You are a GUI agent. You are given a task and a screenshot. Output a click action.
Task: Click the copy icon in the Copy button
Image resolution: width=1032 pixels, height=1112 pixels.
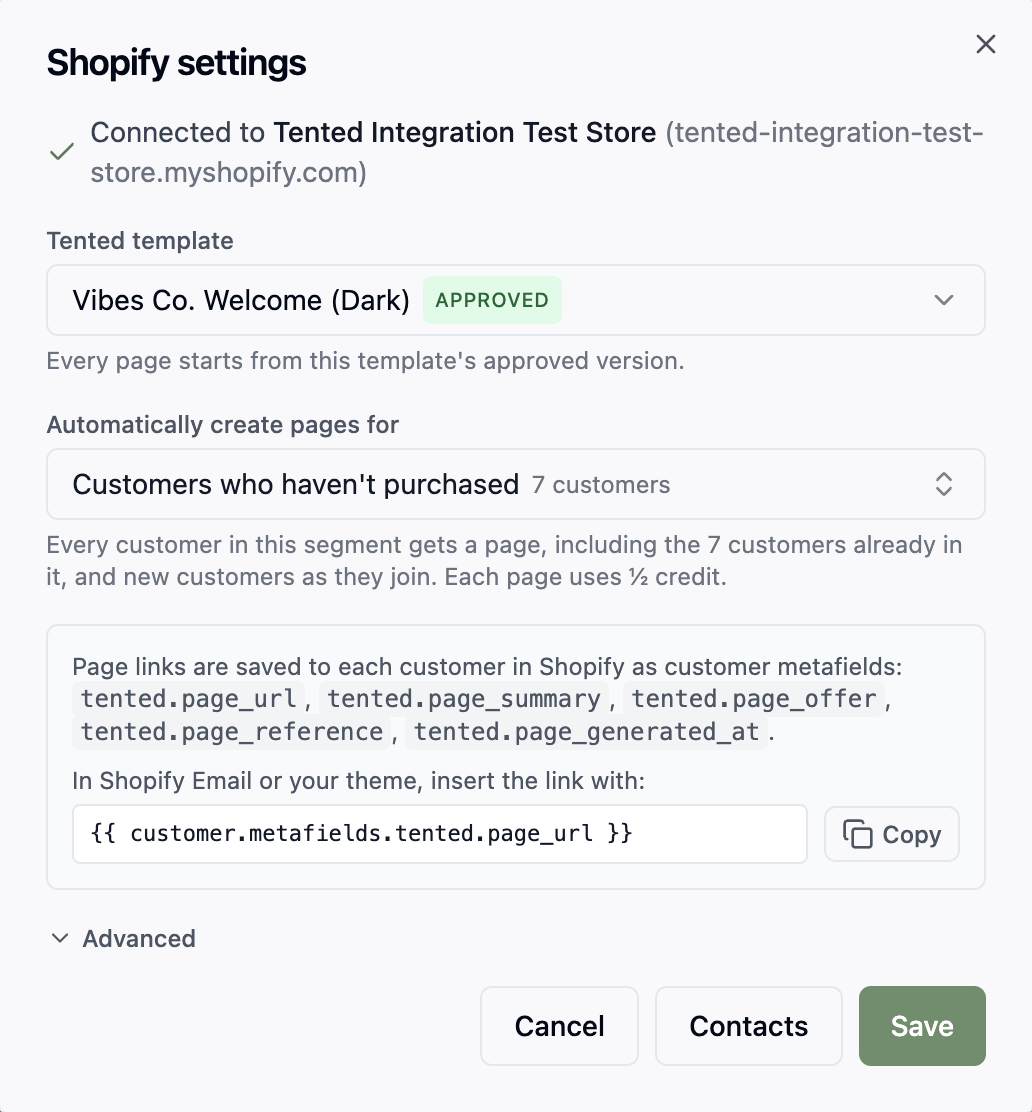tap(858, 834)
